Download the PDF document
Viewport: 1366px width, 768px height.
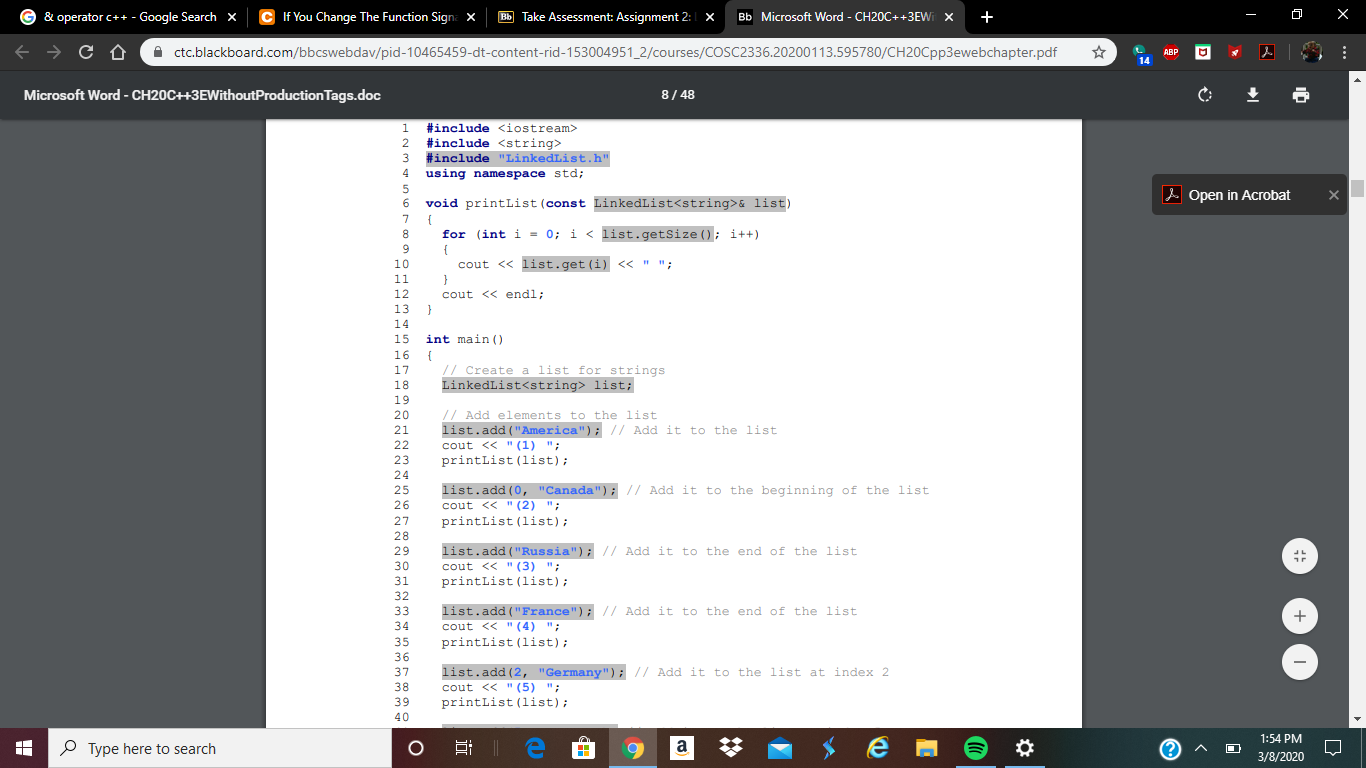click(1252, 95)
